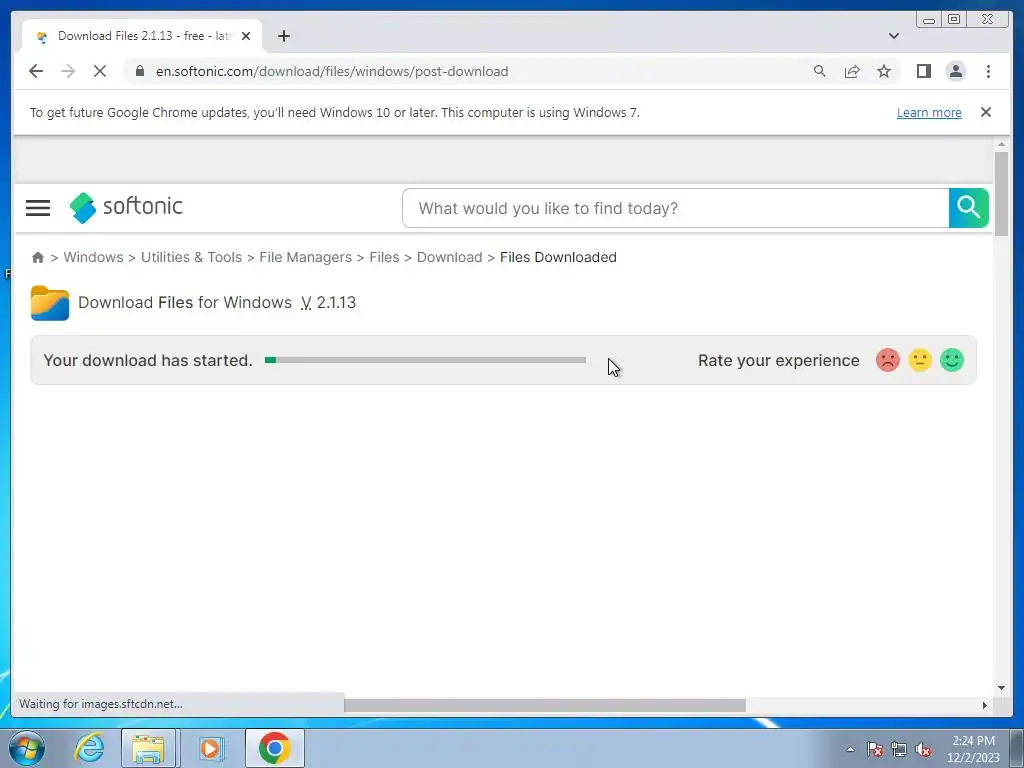Open the Chrome profile avatar
This screenshot has width=1024, height=768.
[x=955, y=71]
